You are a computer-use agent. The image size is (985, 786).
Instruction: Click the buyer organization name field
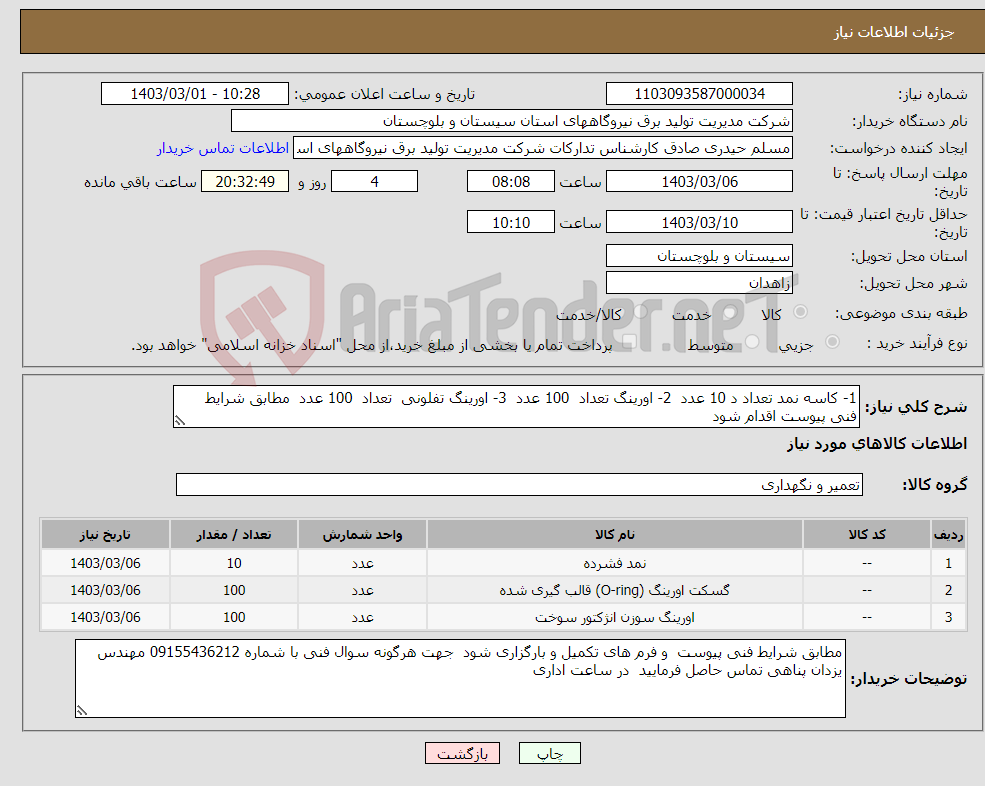(x=512, y=121)
